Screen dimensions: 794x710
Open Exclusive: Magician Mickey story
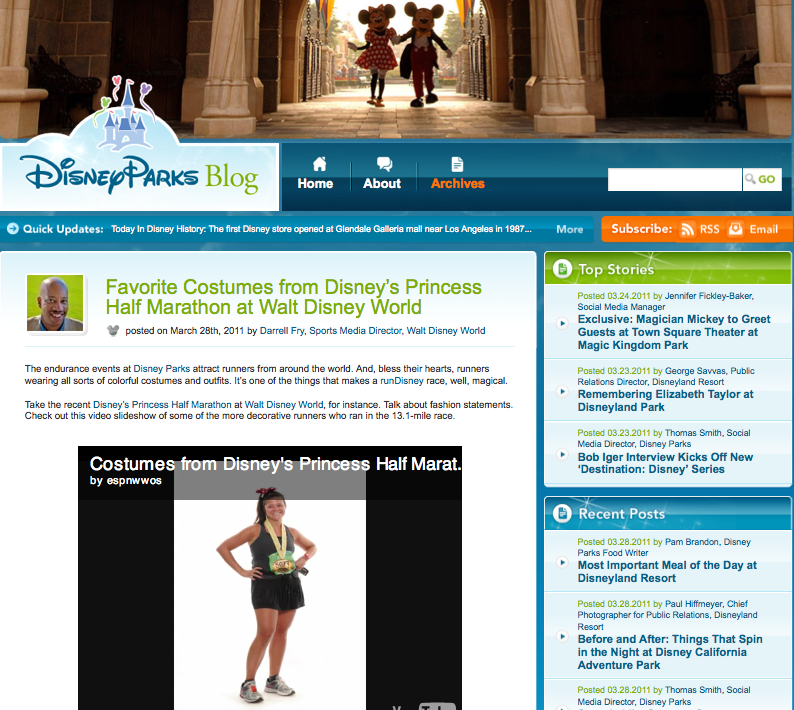coord(674,332)
